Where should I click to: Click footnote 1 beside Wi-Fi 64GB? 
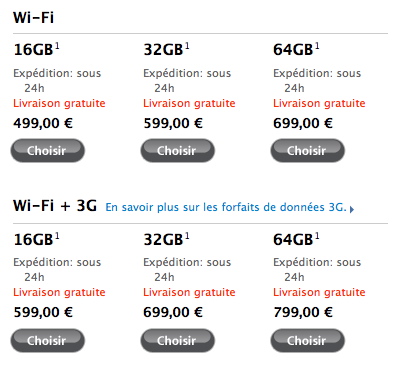click(317, 46)
